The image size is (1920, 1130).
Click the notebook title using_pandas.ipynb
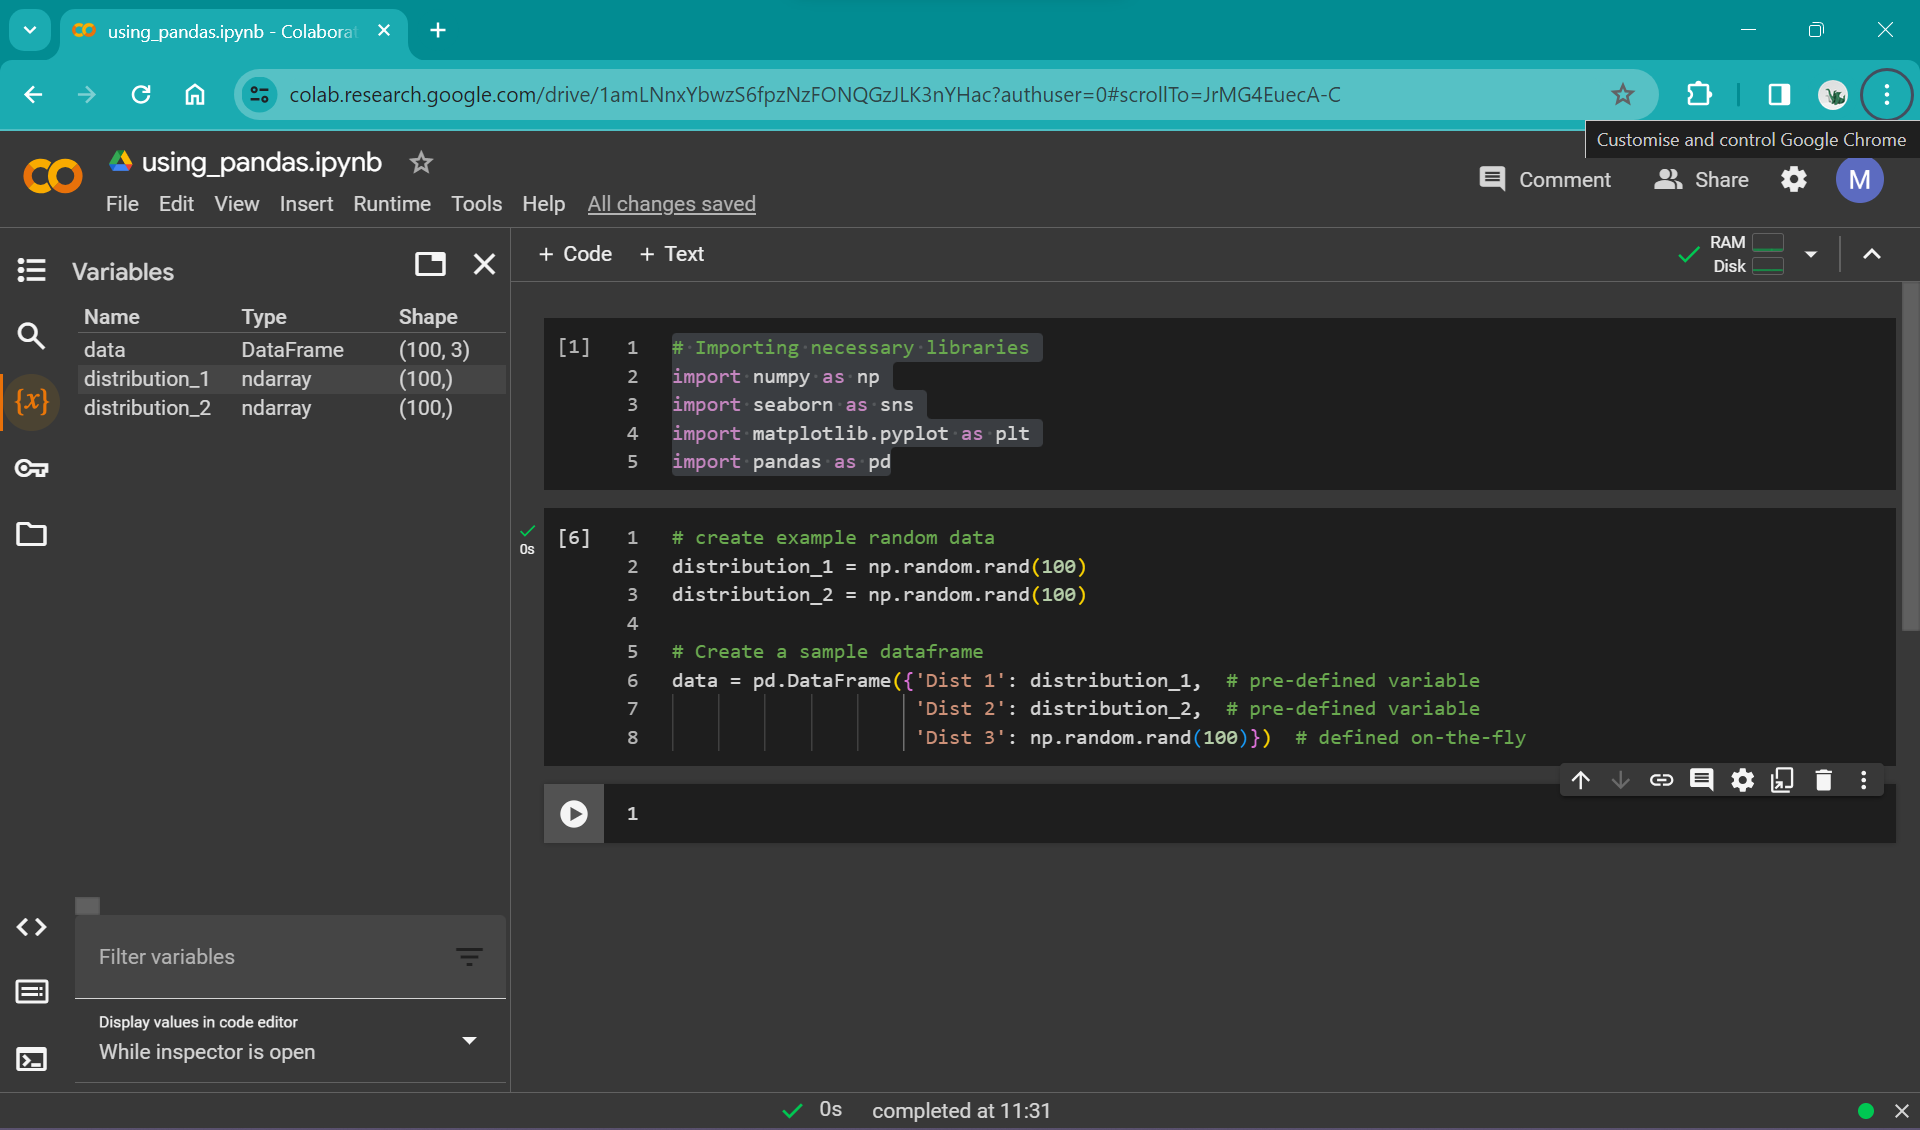(x=262, y=162)
